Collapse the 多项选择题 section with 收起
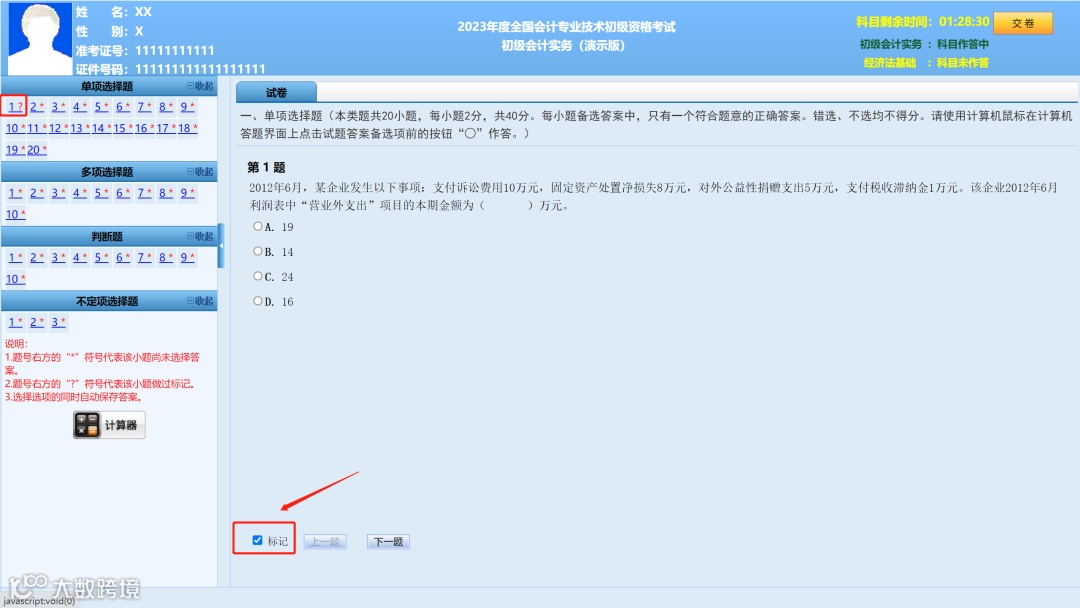 pos(200,171)
